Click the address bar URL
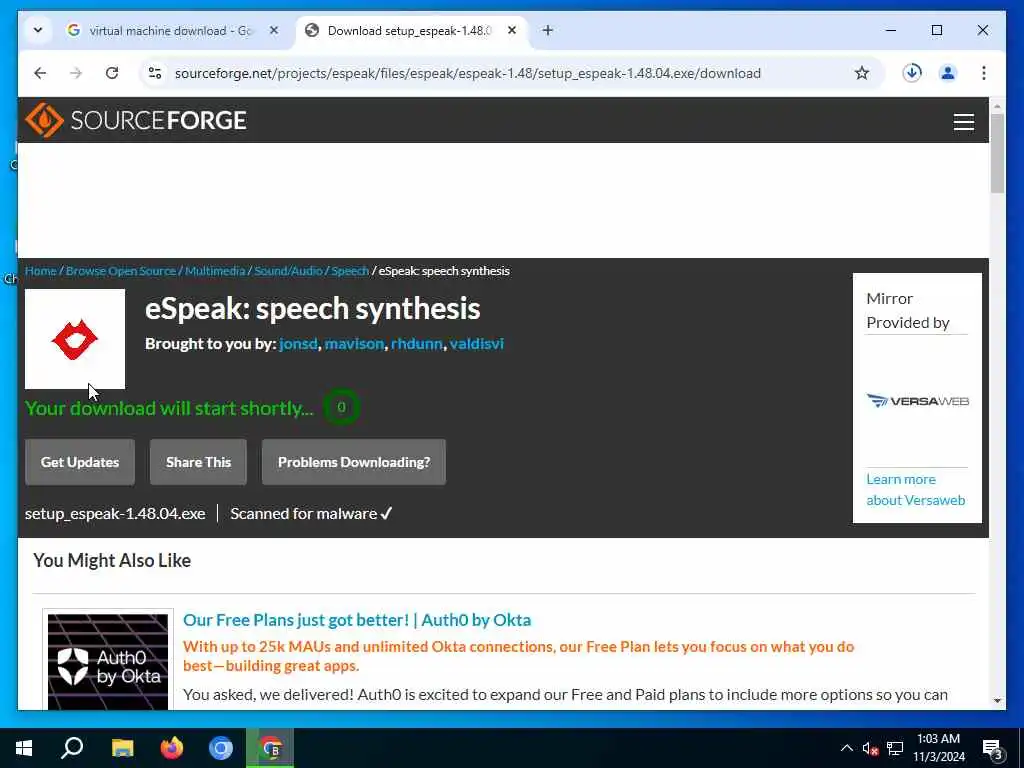This screenshot has width=1024, height=768. [468, 73]
